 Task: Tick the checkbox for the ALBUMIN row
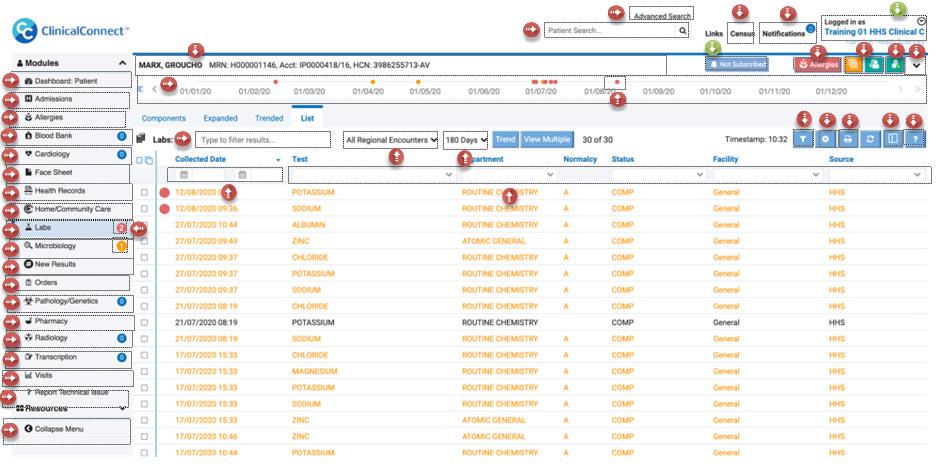144,225
